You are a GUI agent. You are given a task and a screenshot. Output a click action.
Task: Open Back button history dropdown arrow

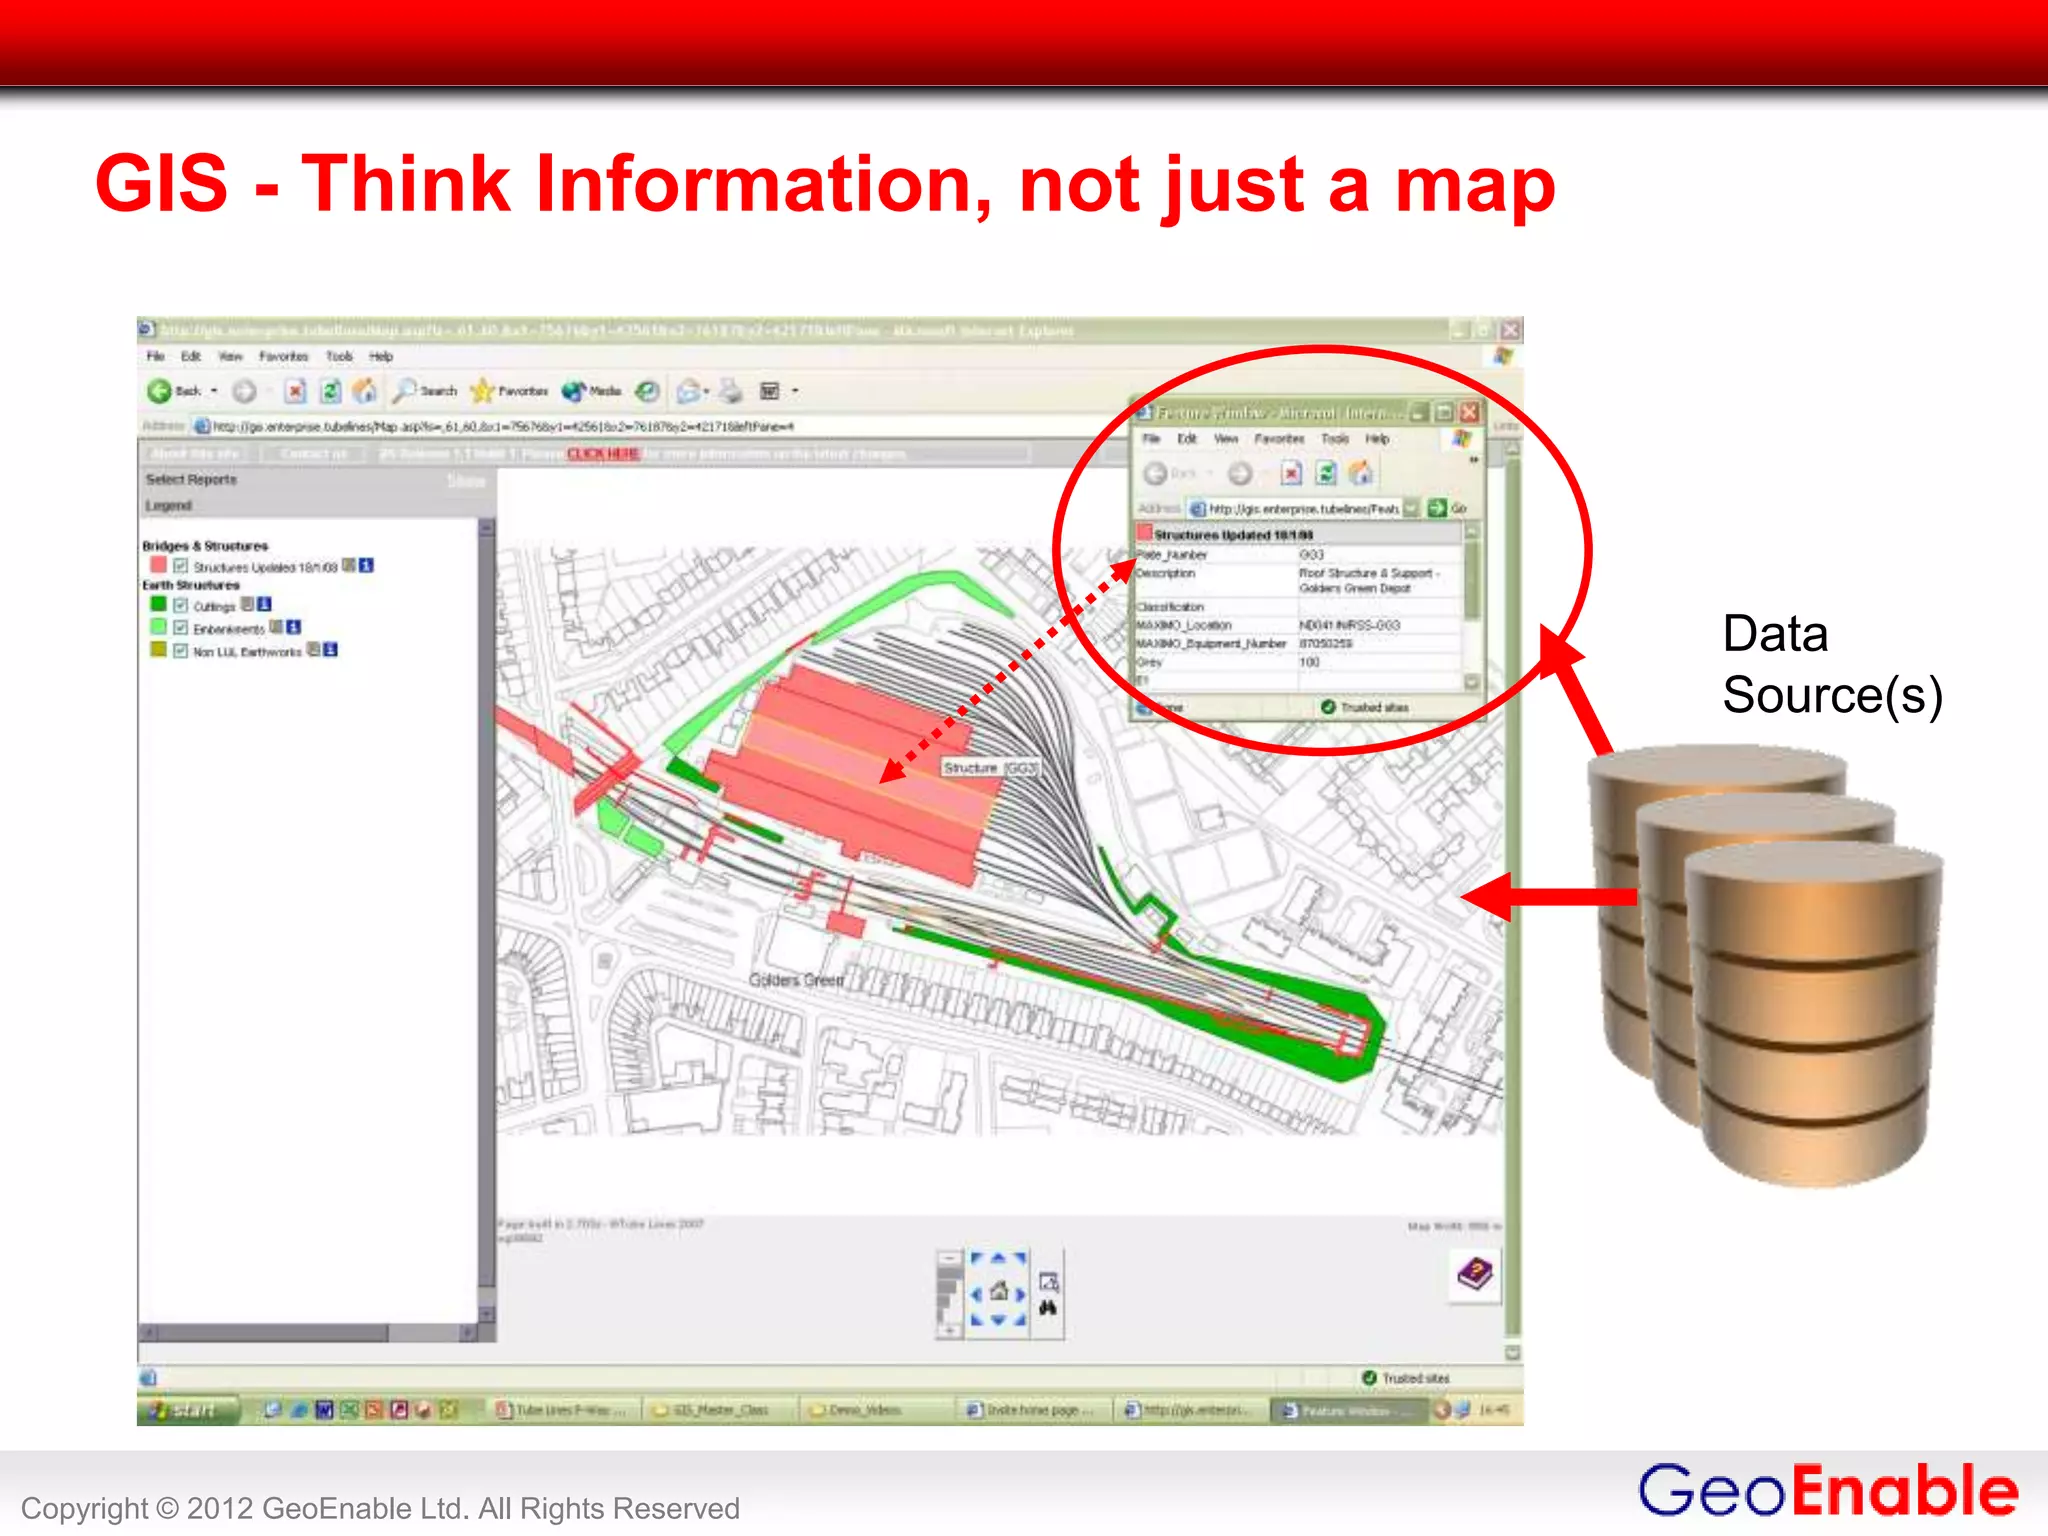pyautogui.click(x=214, y=391)
